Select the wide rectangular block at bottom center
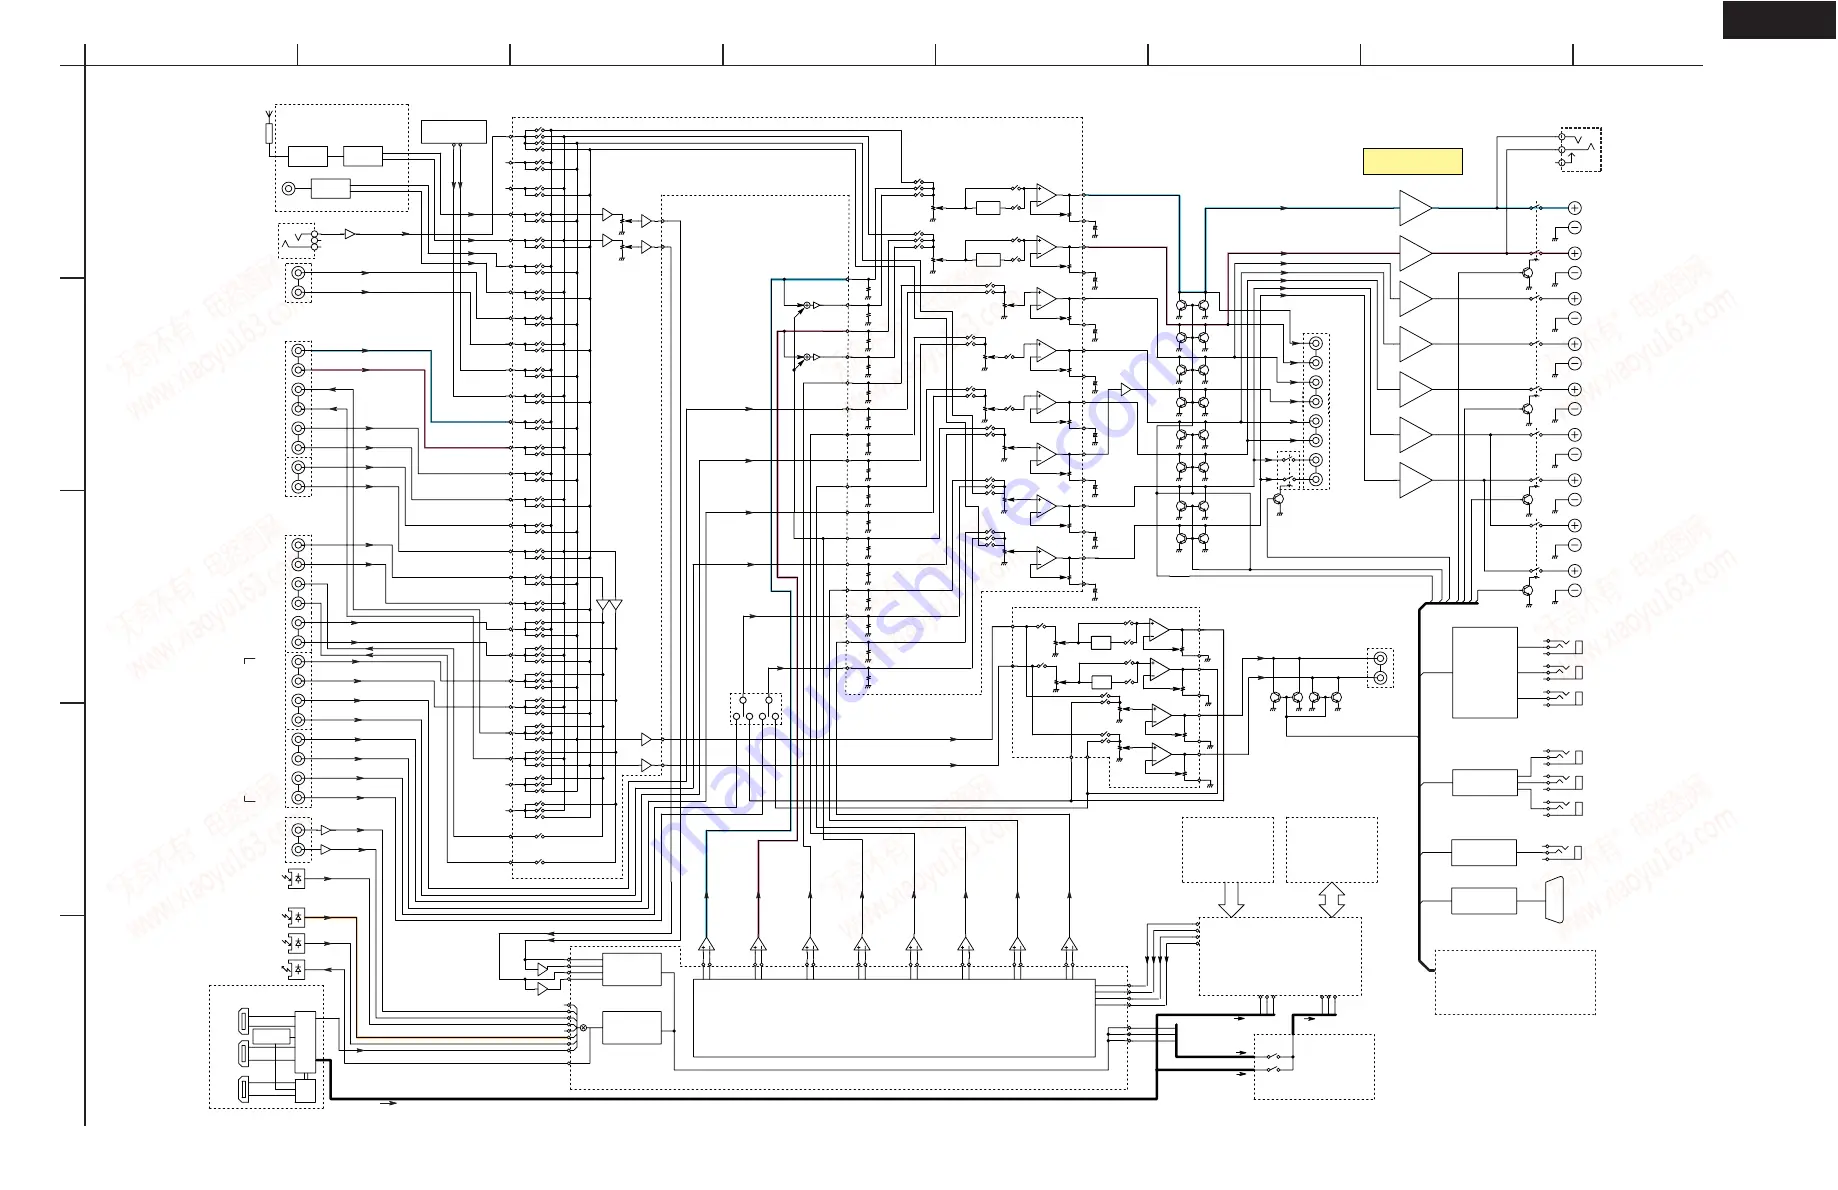 point(894,1017)
